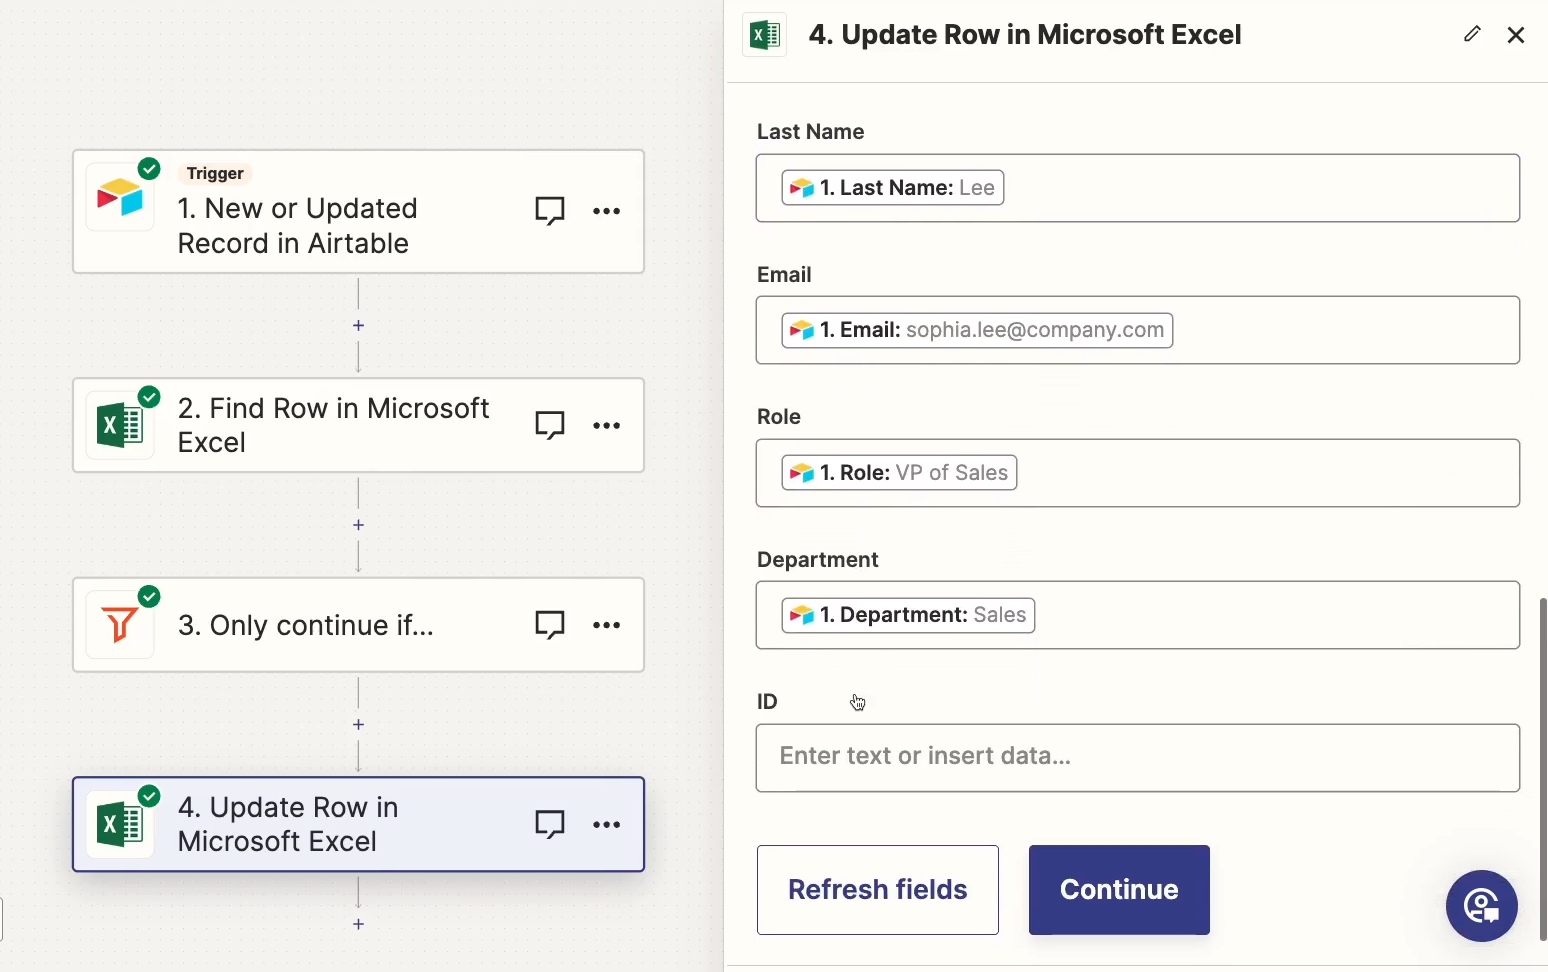
Task: Select the '3. Only continue if...' step
Action: 358,625
